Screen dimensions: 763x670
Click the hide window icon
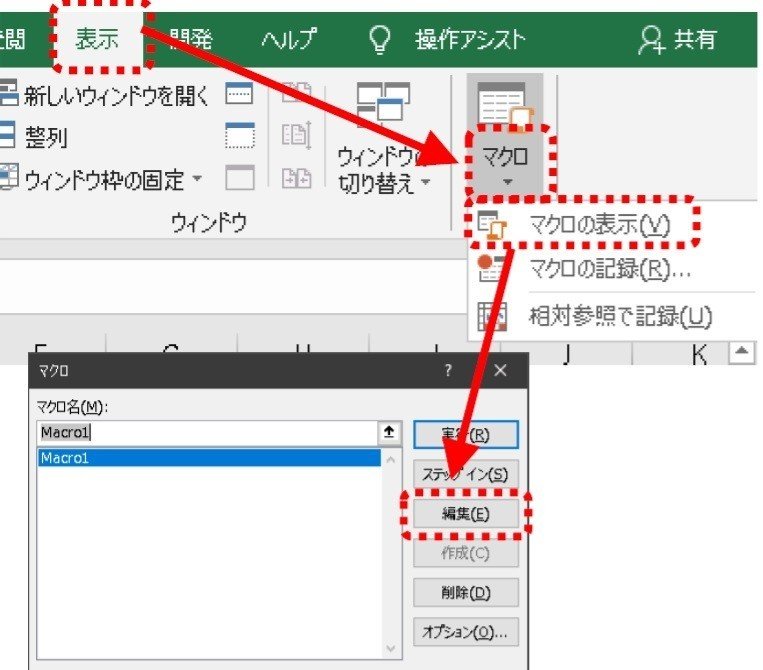(239, 135)
